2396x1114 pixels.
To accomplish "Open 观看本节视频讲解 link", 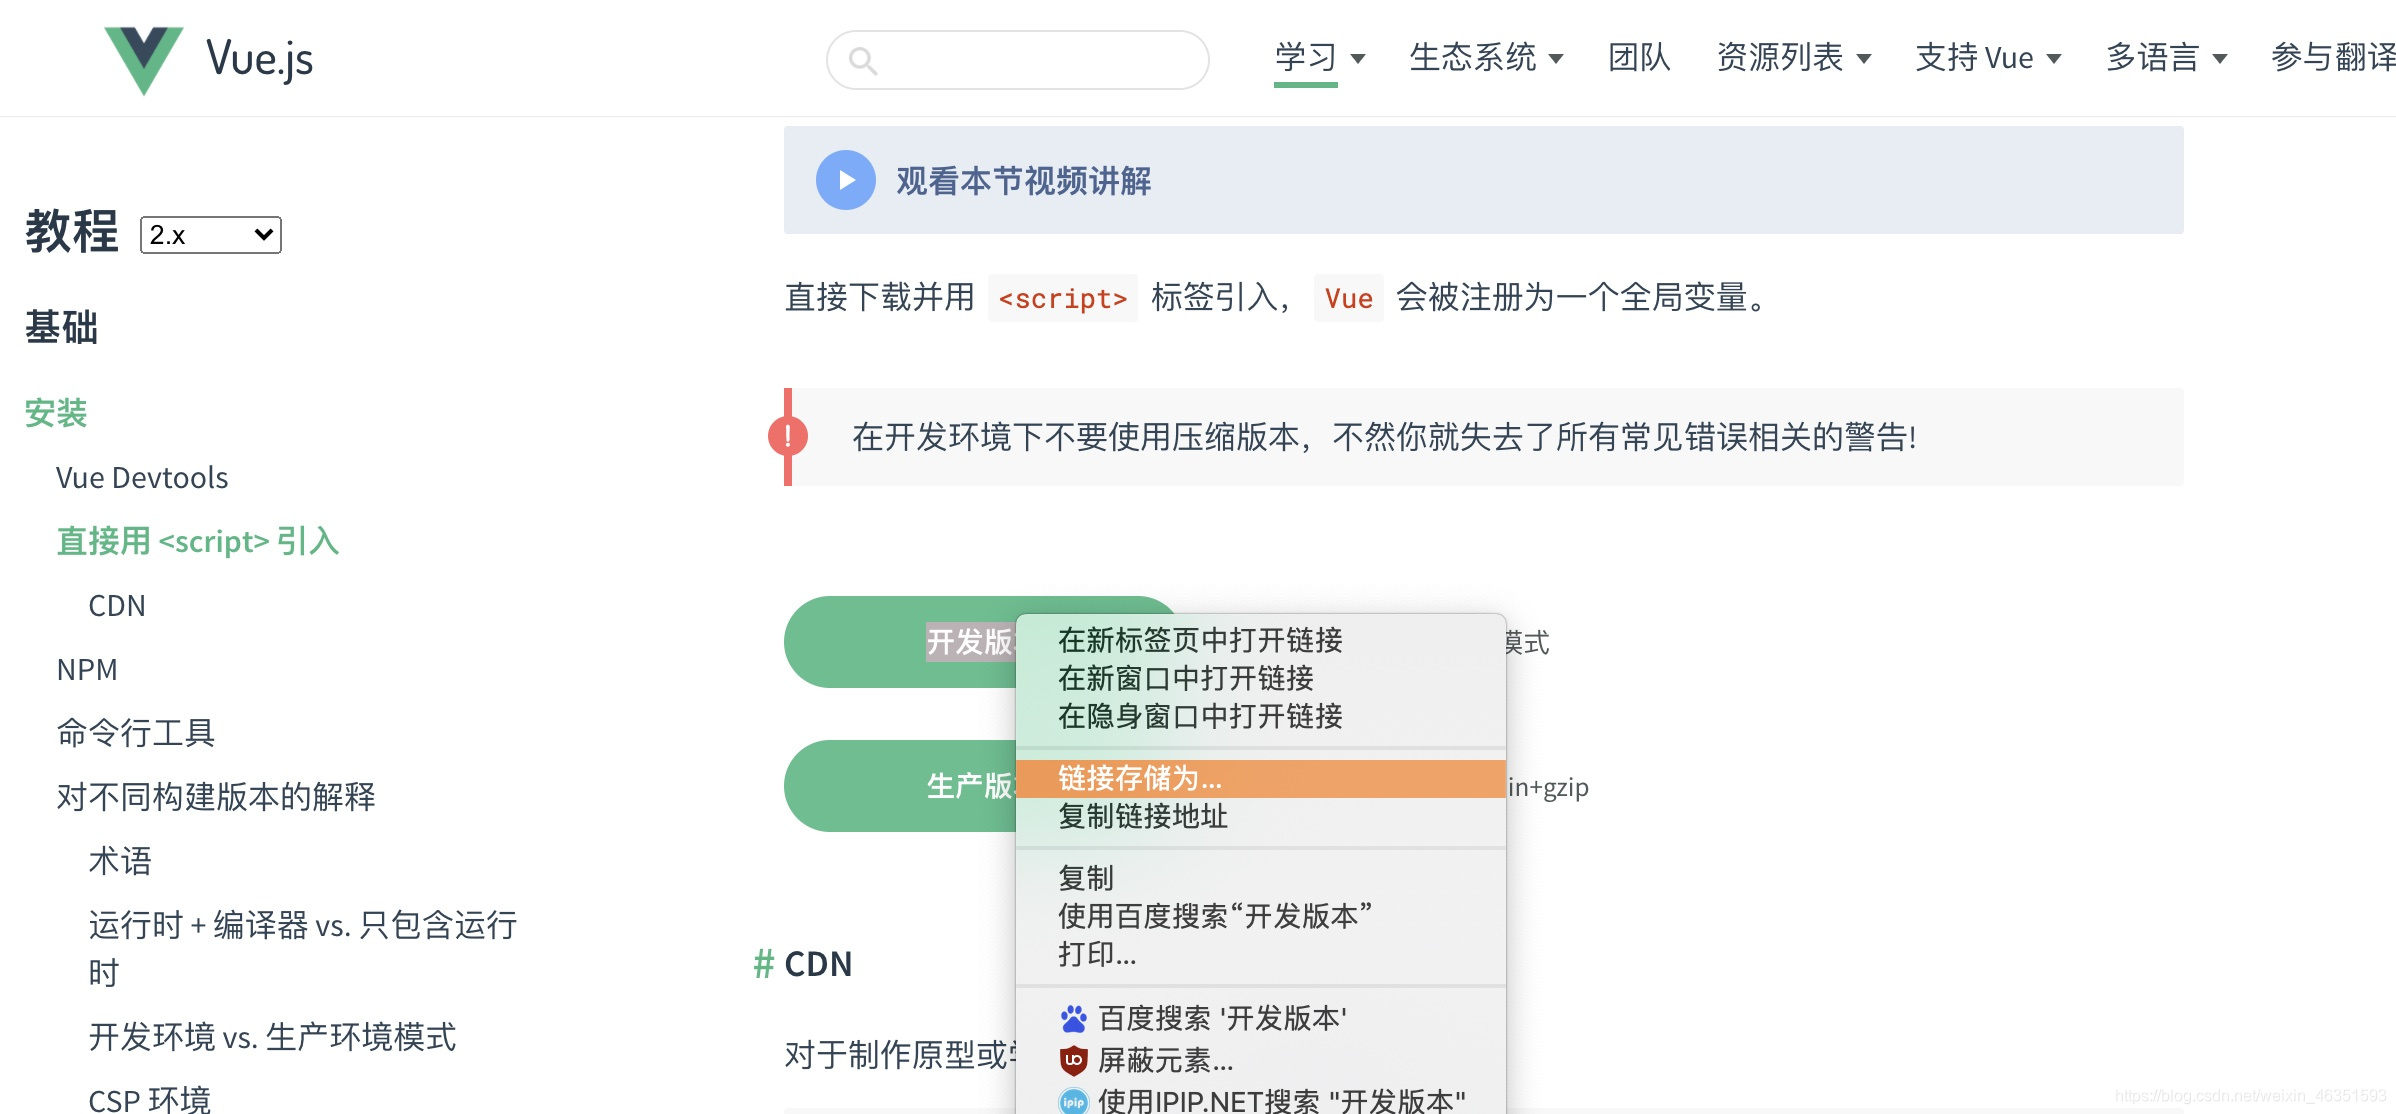I will coord(1023,181).
